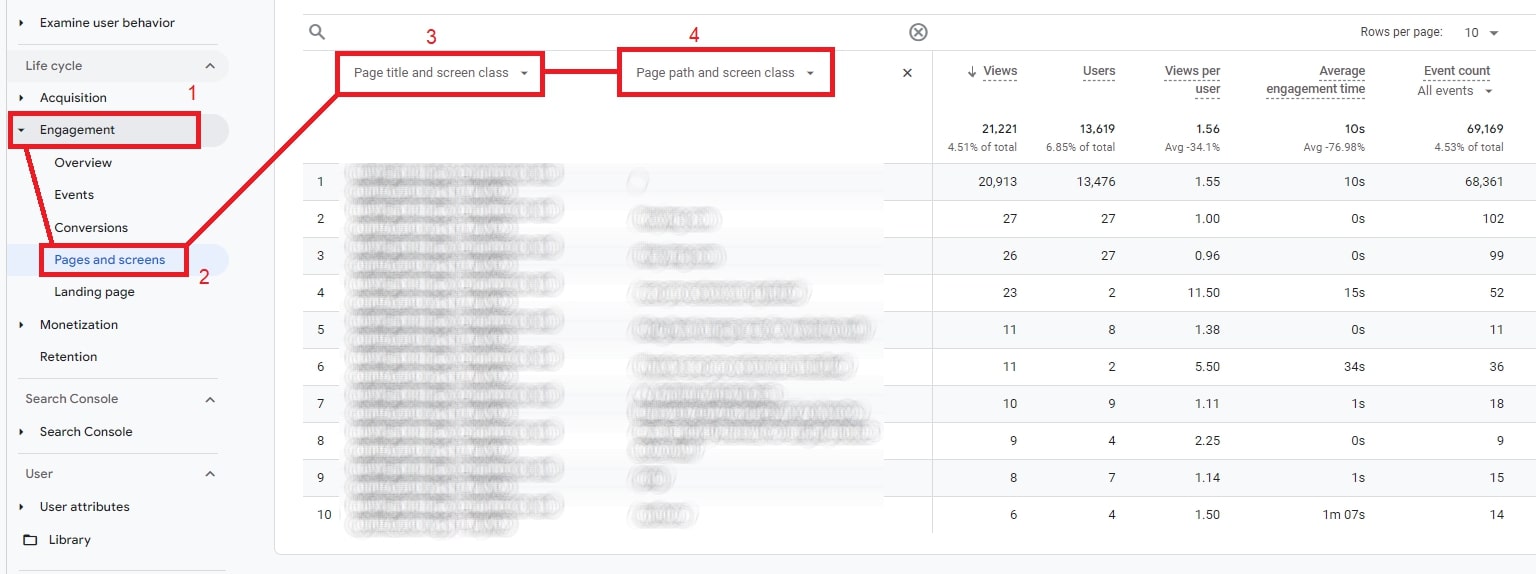Click engagement time 15s in row 4
The width and height of the screenshot is (1536, 574).
(1354, 293)
